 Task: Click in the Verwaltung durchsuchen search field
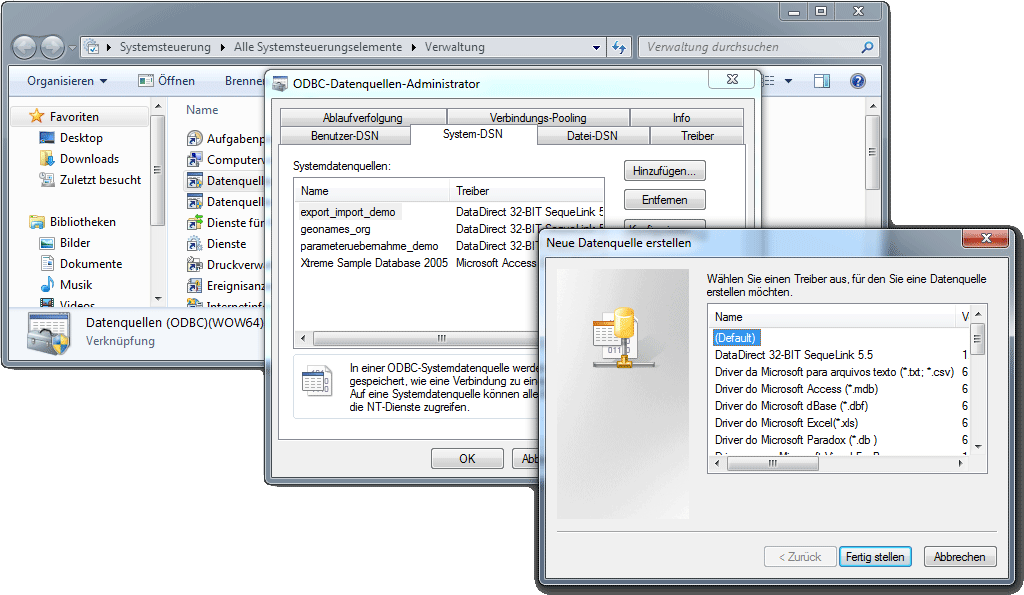coord(750,47)
